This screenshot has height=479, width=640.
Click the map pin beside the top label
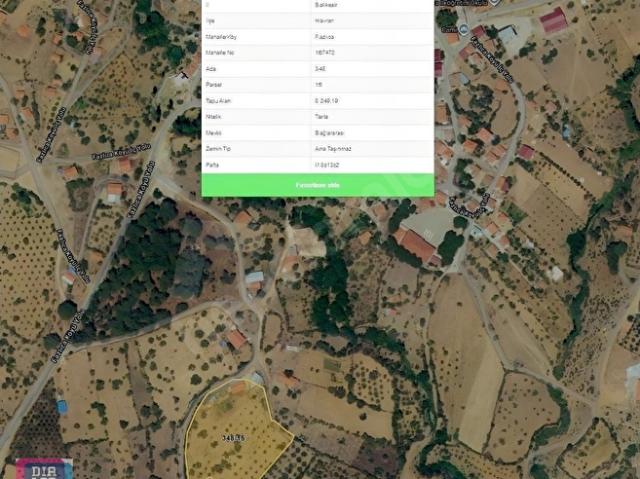494,2
